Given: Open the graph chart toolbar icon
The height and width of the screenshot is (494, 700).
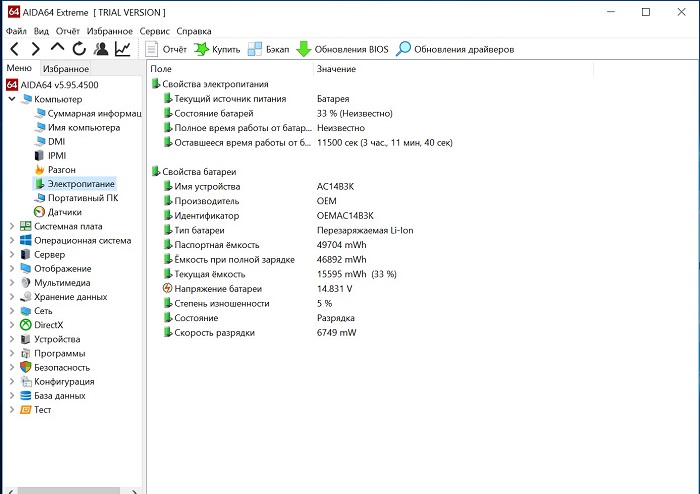Looking at the screenshot, I should click(x=122, y=49).
